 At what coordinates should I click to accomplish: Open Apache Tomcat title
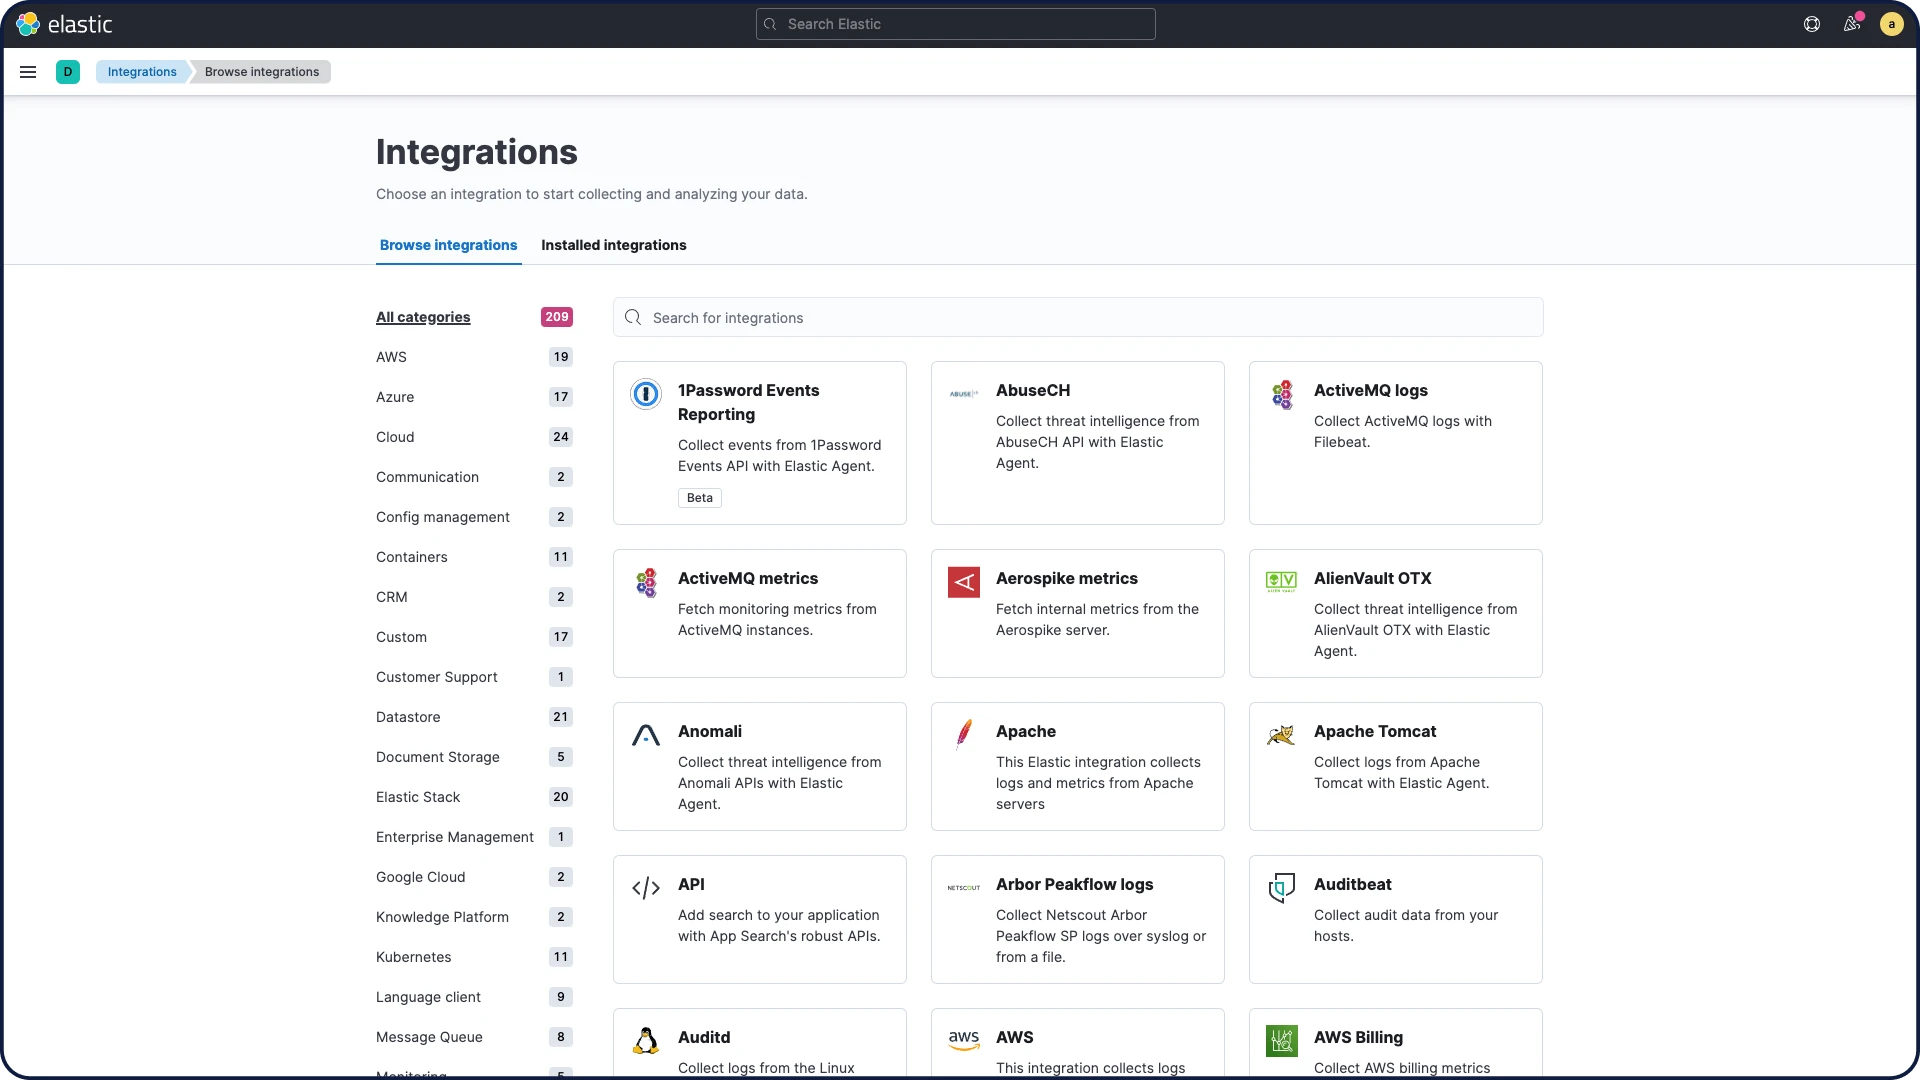coord(1375,731)
